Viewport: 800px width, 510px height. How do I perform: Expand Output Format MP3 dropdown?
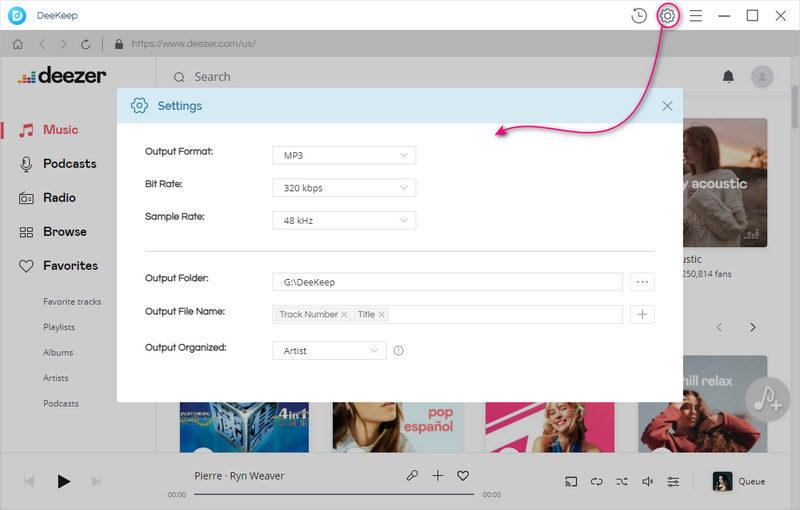tap(344, 156)
